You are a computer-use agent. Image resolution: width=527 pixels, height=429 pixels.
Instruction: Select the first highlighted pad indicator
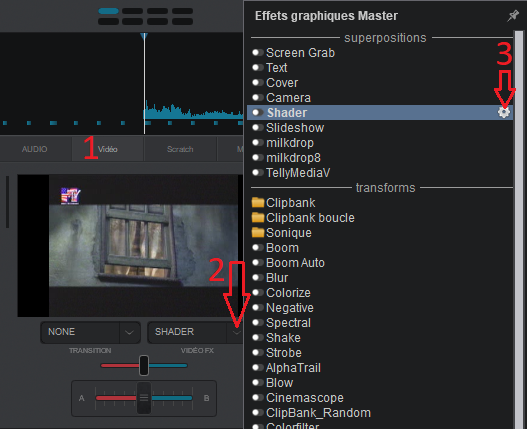108,11
